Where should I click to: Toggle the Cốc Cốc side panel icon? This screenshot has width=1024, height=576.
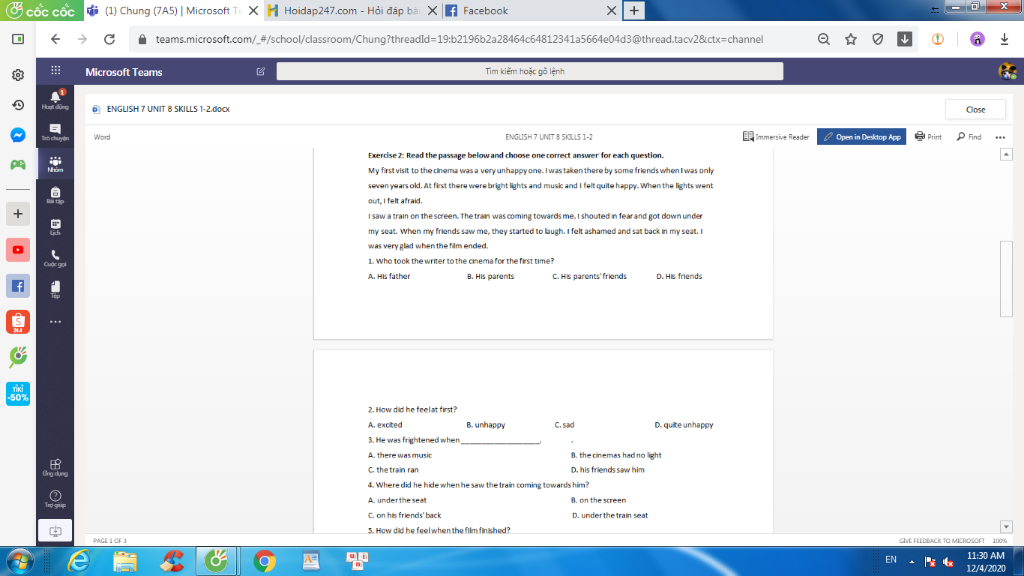click(x=18, y=39)
